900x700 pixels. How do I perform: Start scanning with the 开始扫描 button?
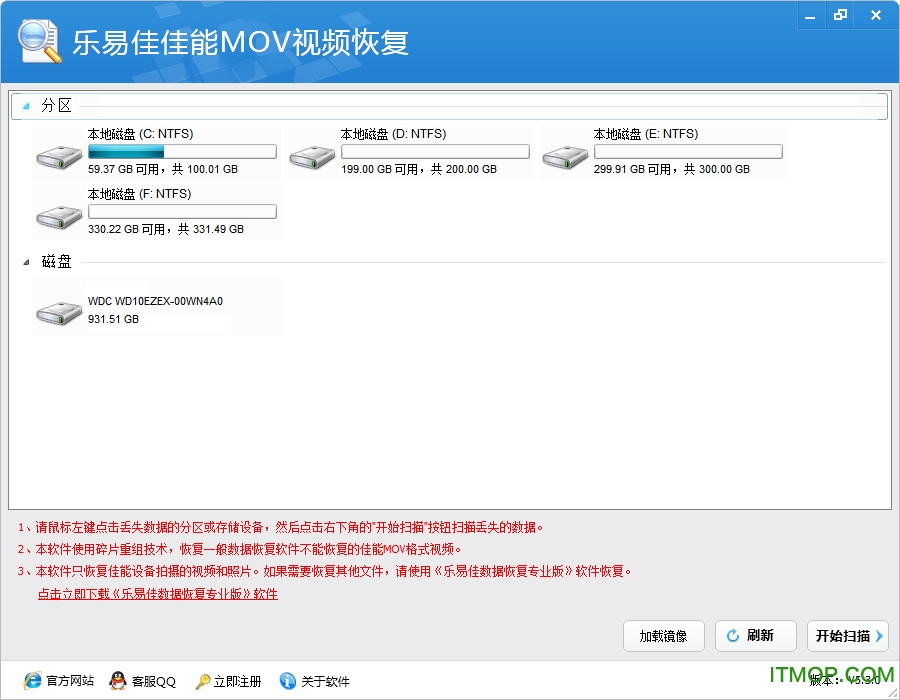(x=847, y=636)
